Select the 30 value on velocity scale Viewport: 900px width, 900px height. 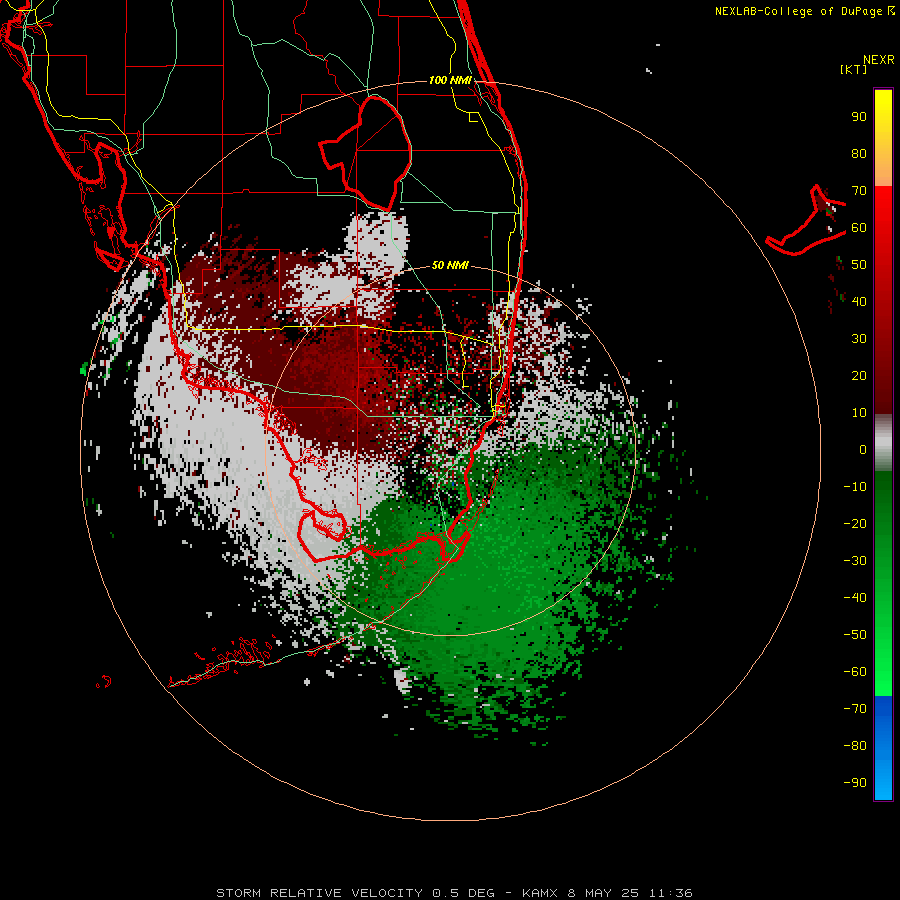pyautogui.click(x=859, y=339)
